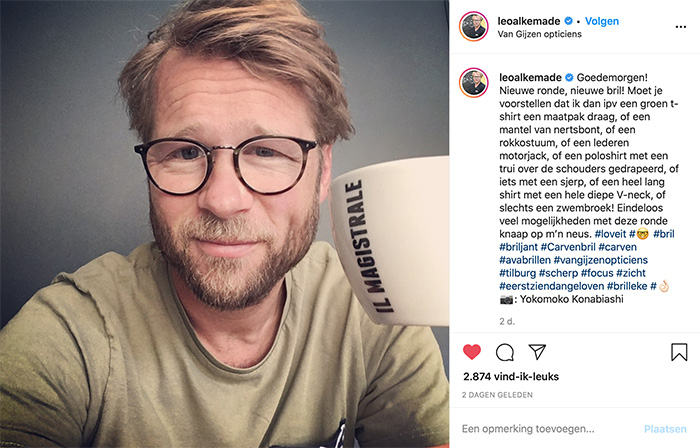Screen dimensions: 700x448
Task: Save the post with the bookmark icon
Action: point(679,352)
